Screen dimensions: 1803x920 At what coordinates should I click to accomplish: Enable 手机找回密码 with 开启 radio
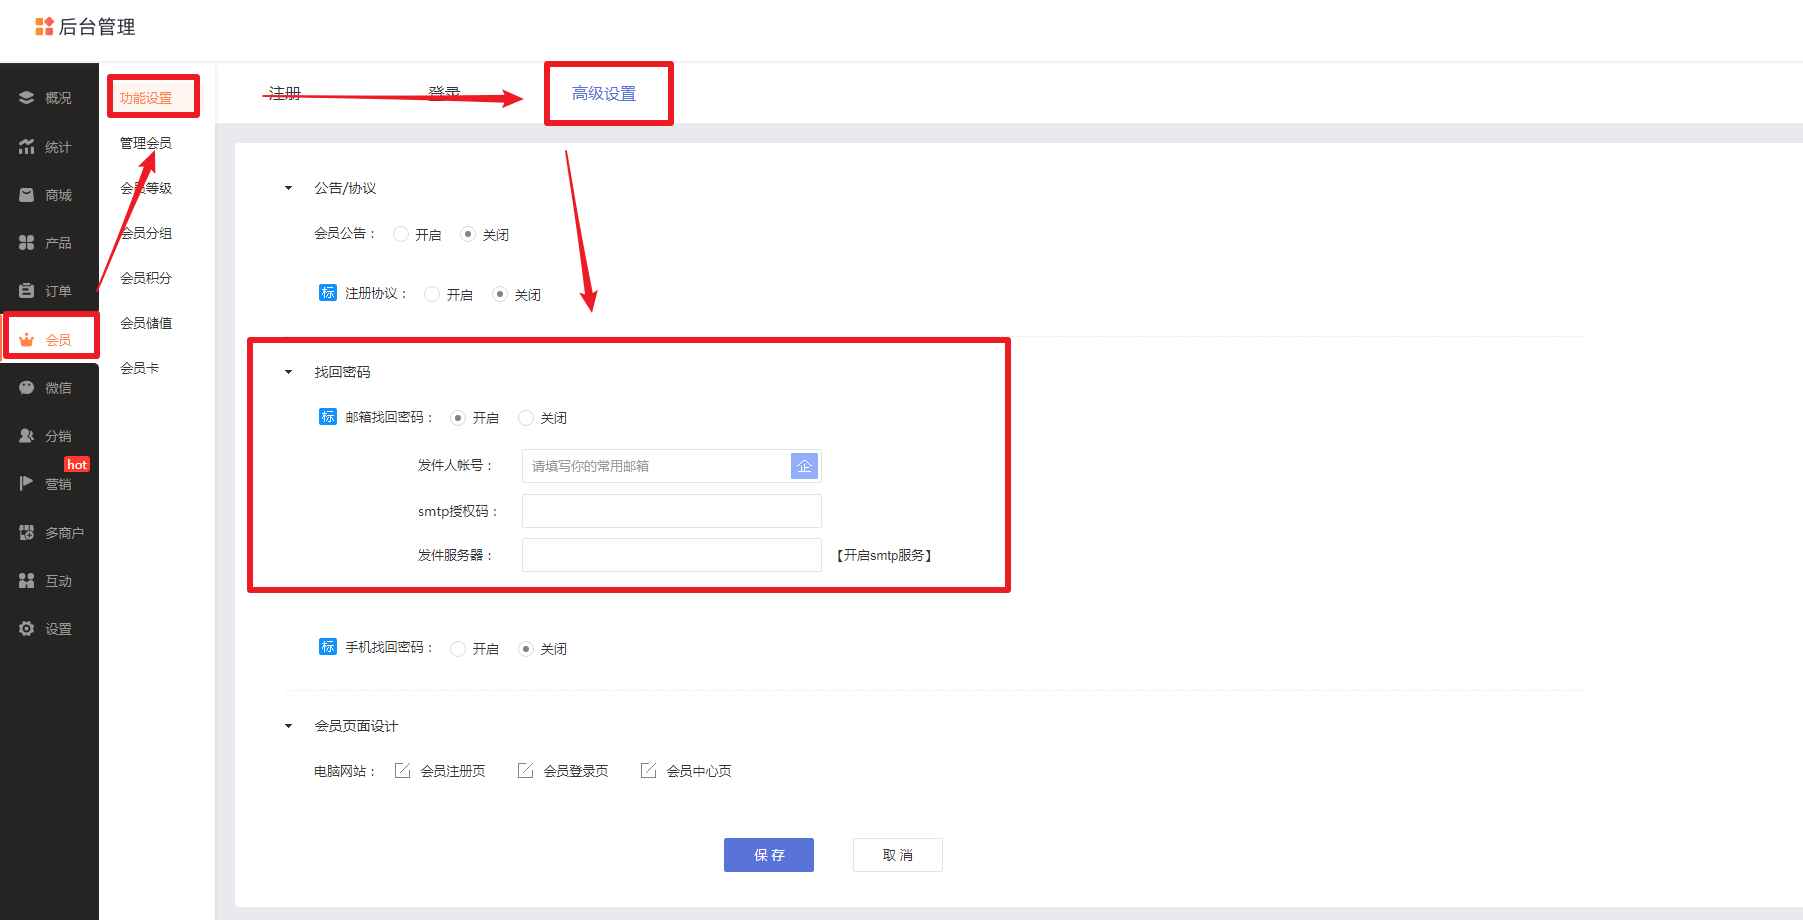pos(458,649)
